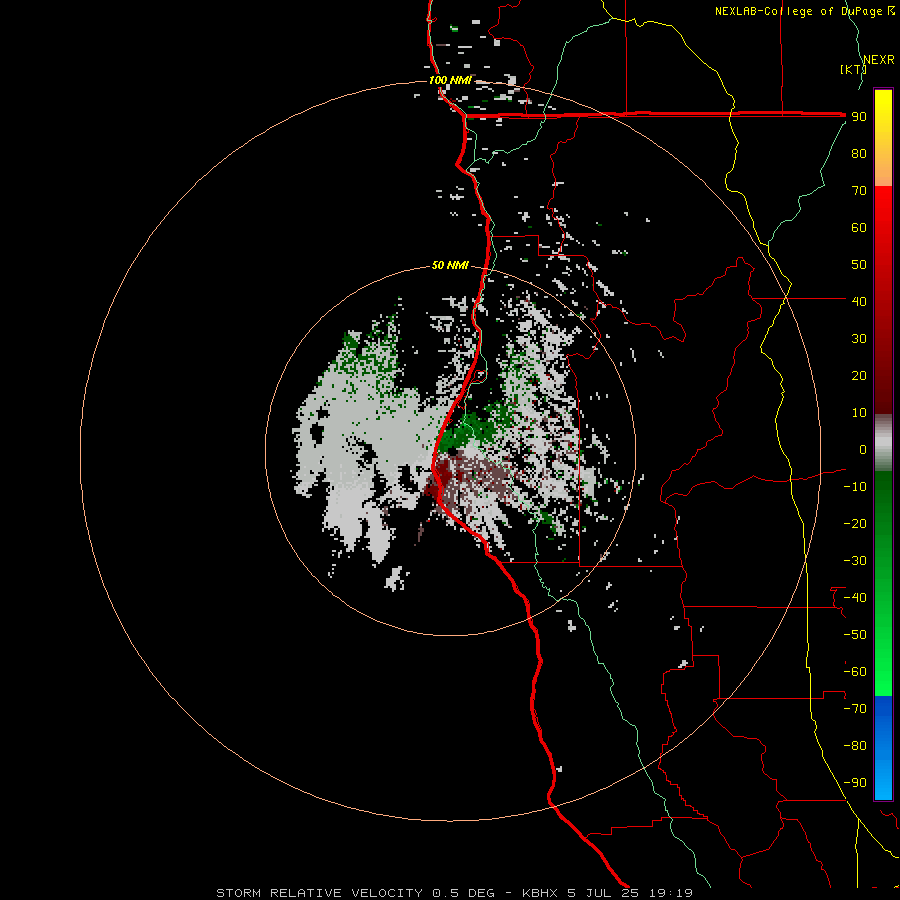
Task: Click the "NEXLAB-College of DuPage" credit text
Action: coord(798,11)
